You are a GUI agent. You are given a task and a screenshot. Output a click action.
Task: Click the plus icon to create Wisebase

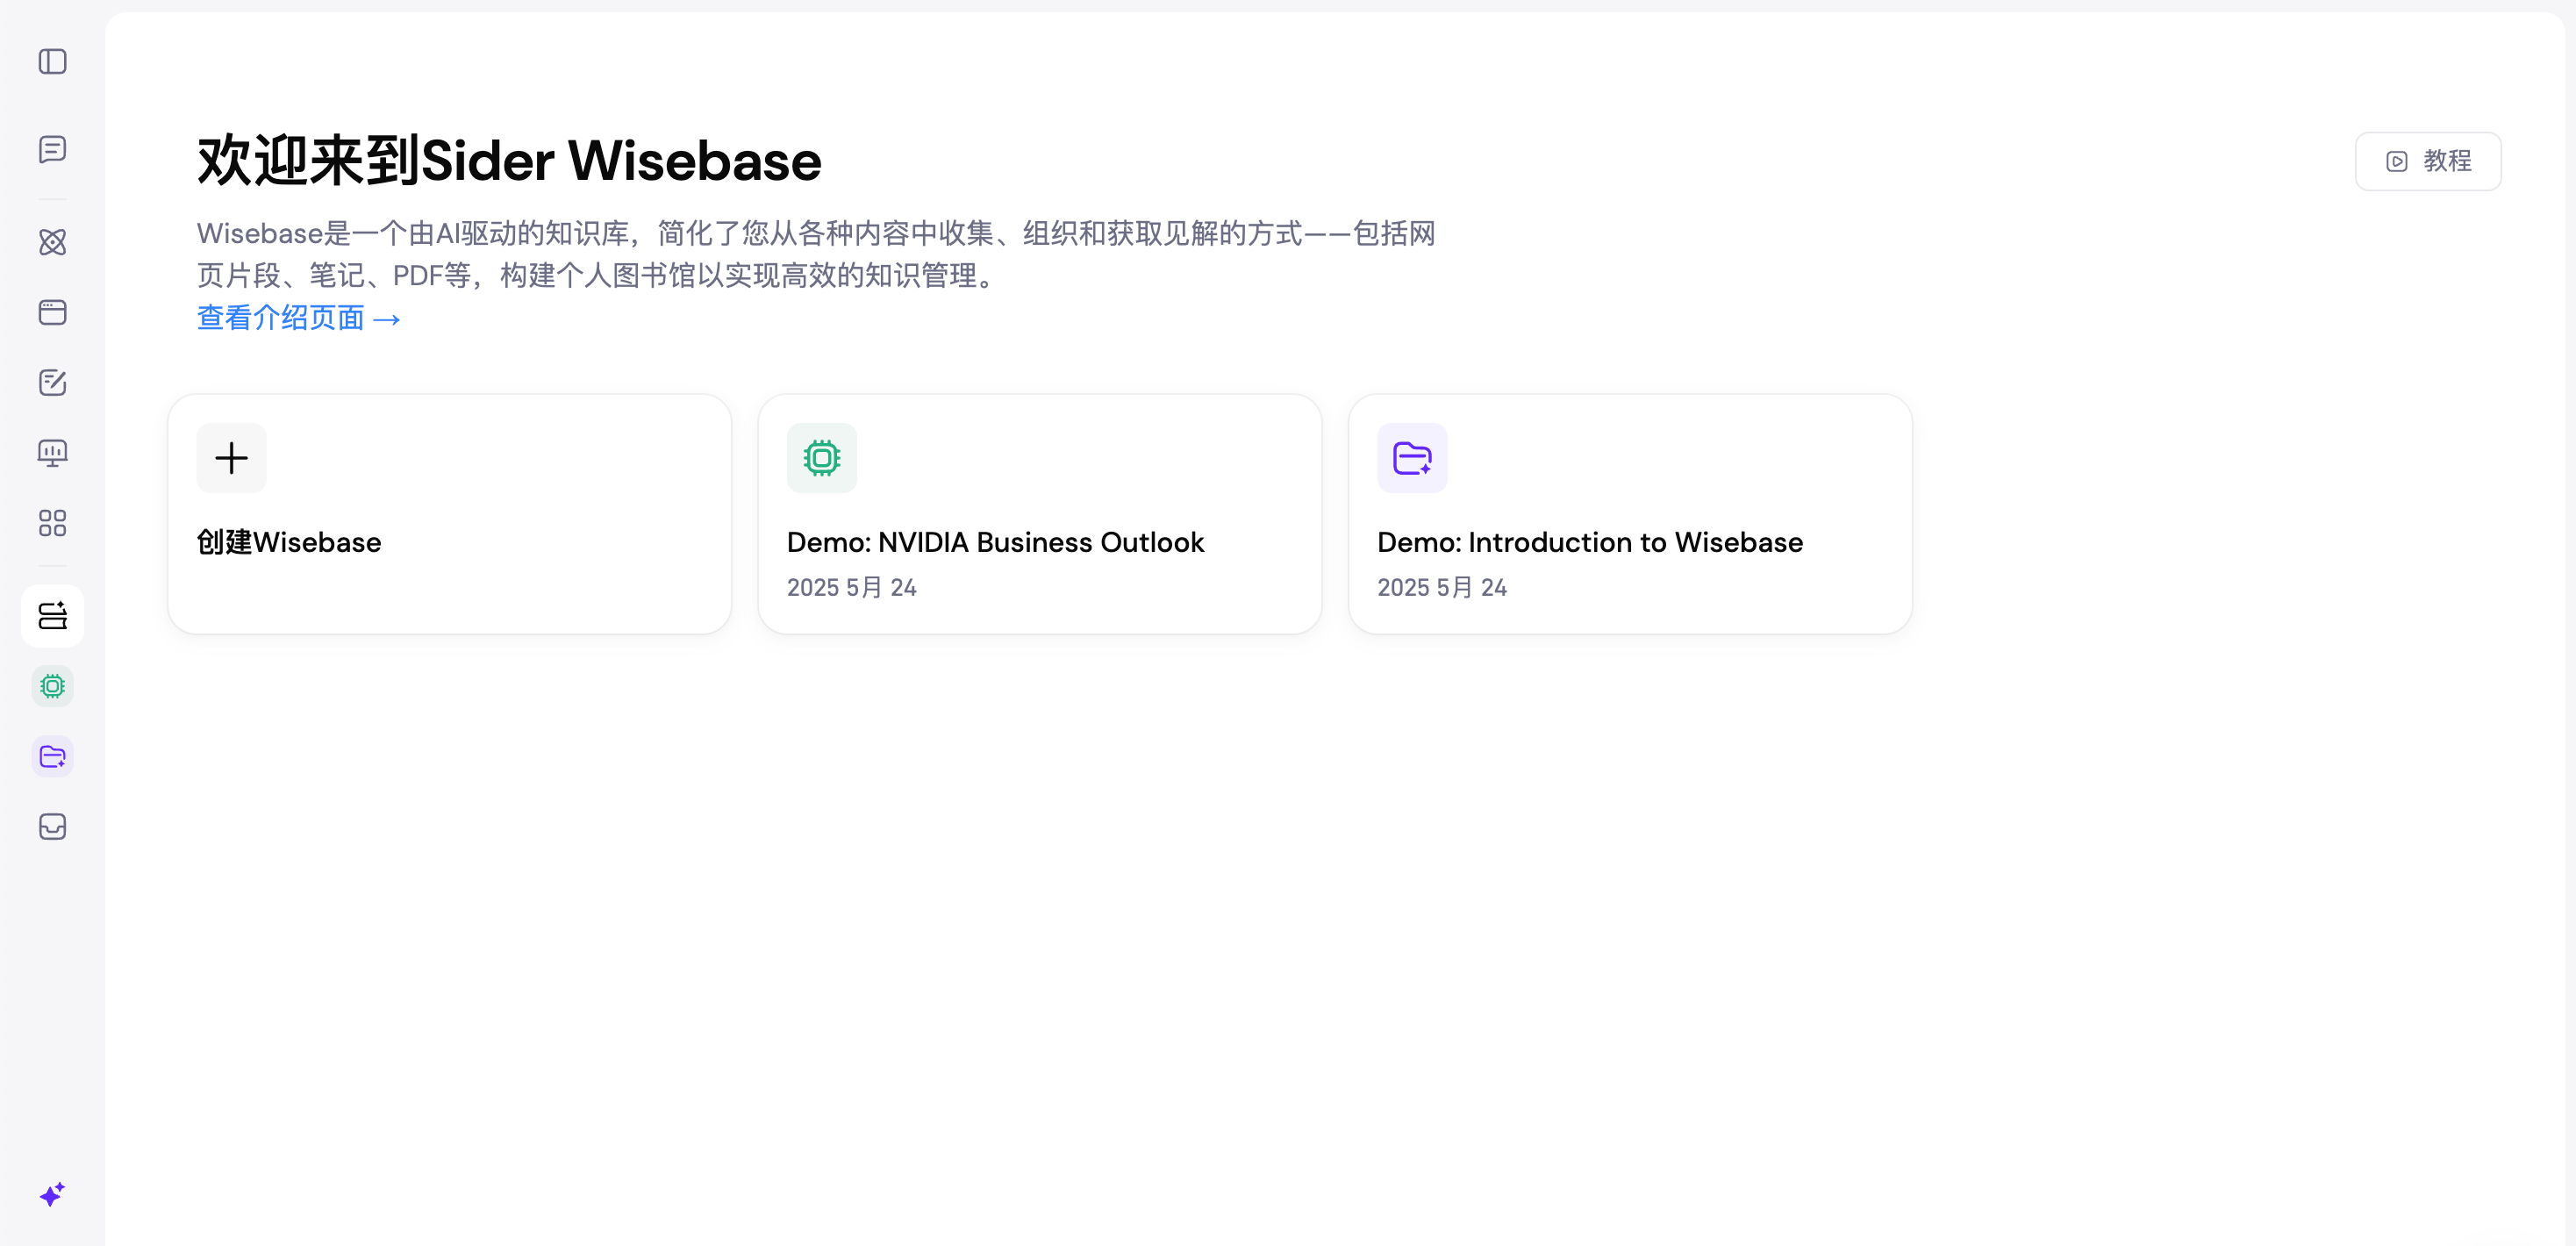231,458
